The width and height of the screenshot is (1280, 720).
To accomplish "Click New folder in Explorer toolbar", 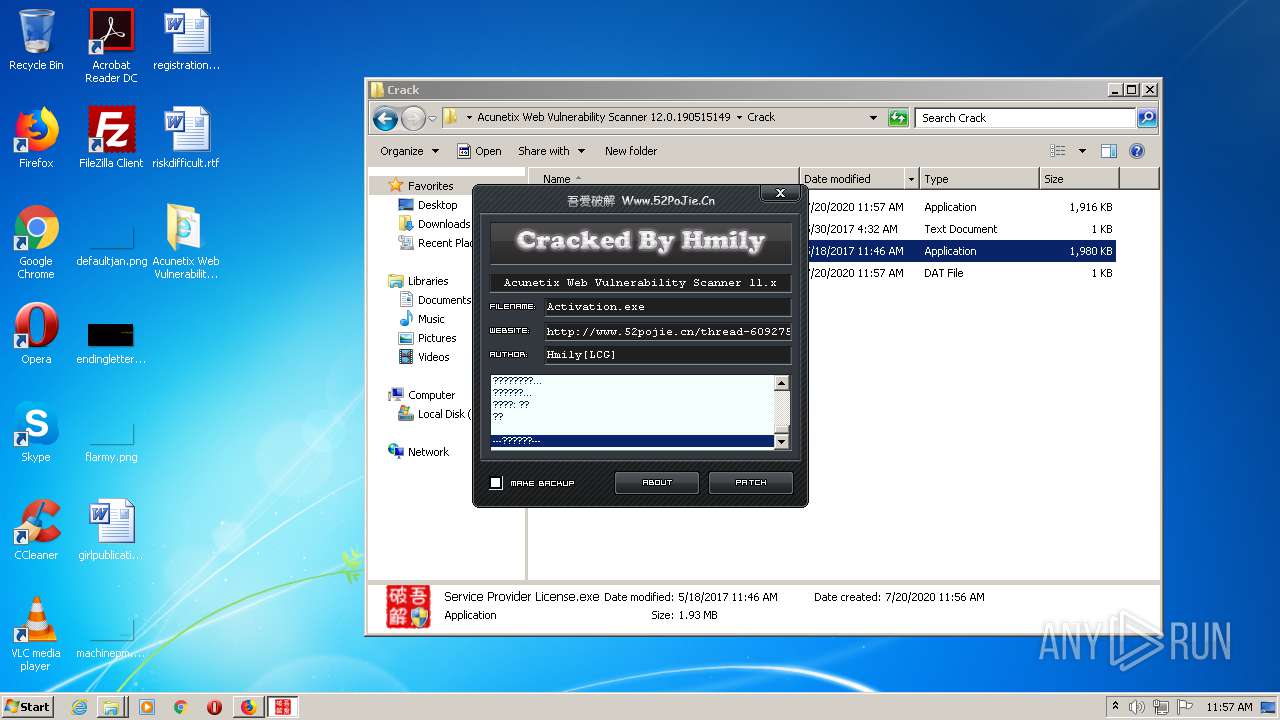I will click(631, 151).
